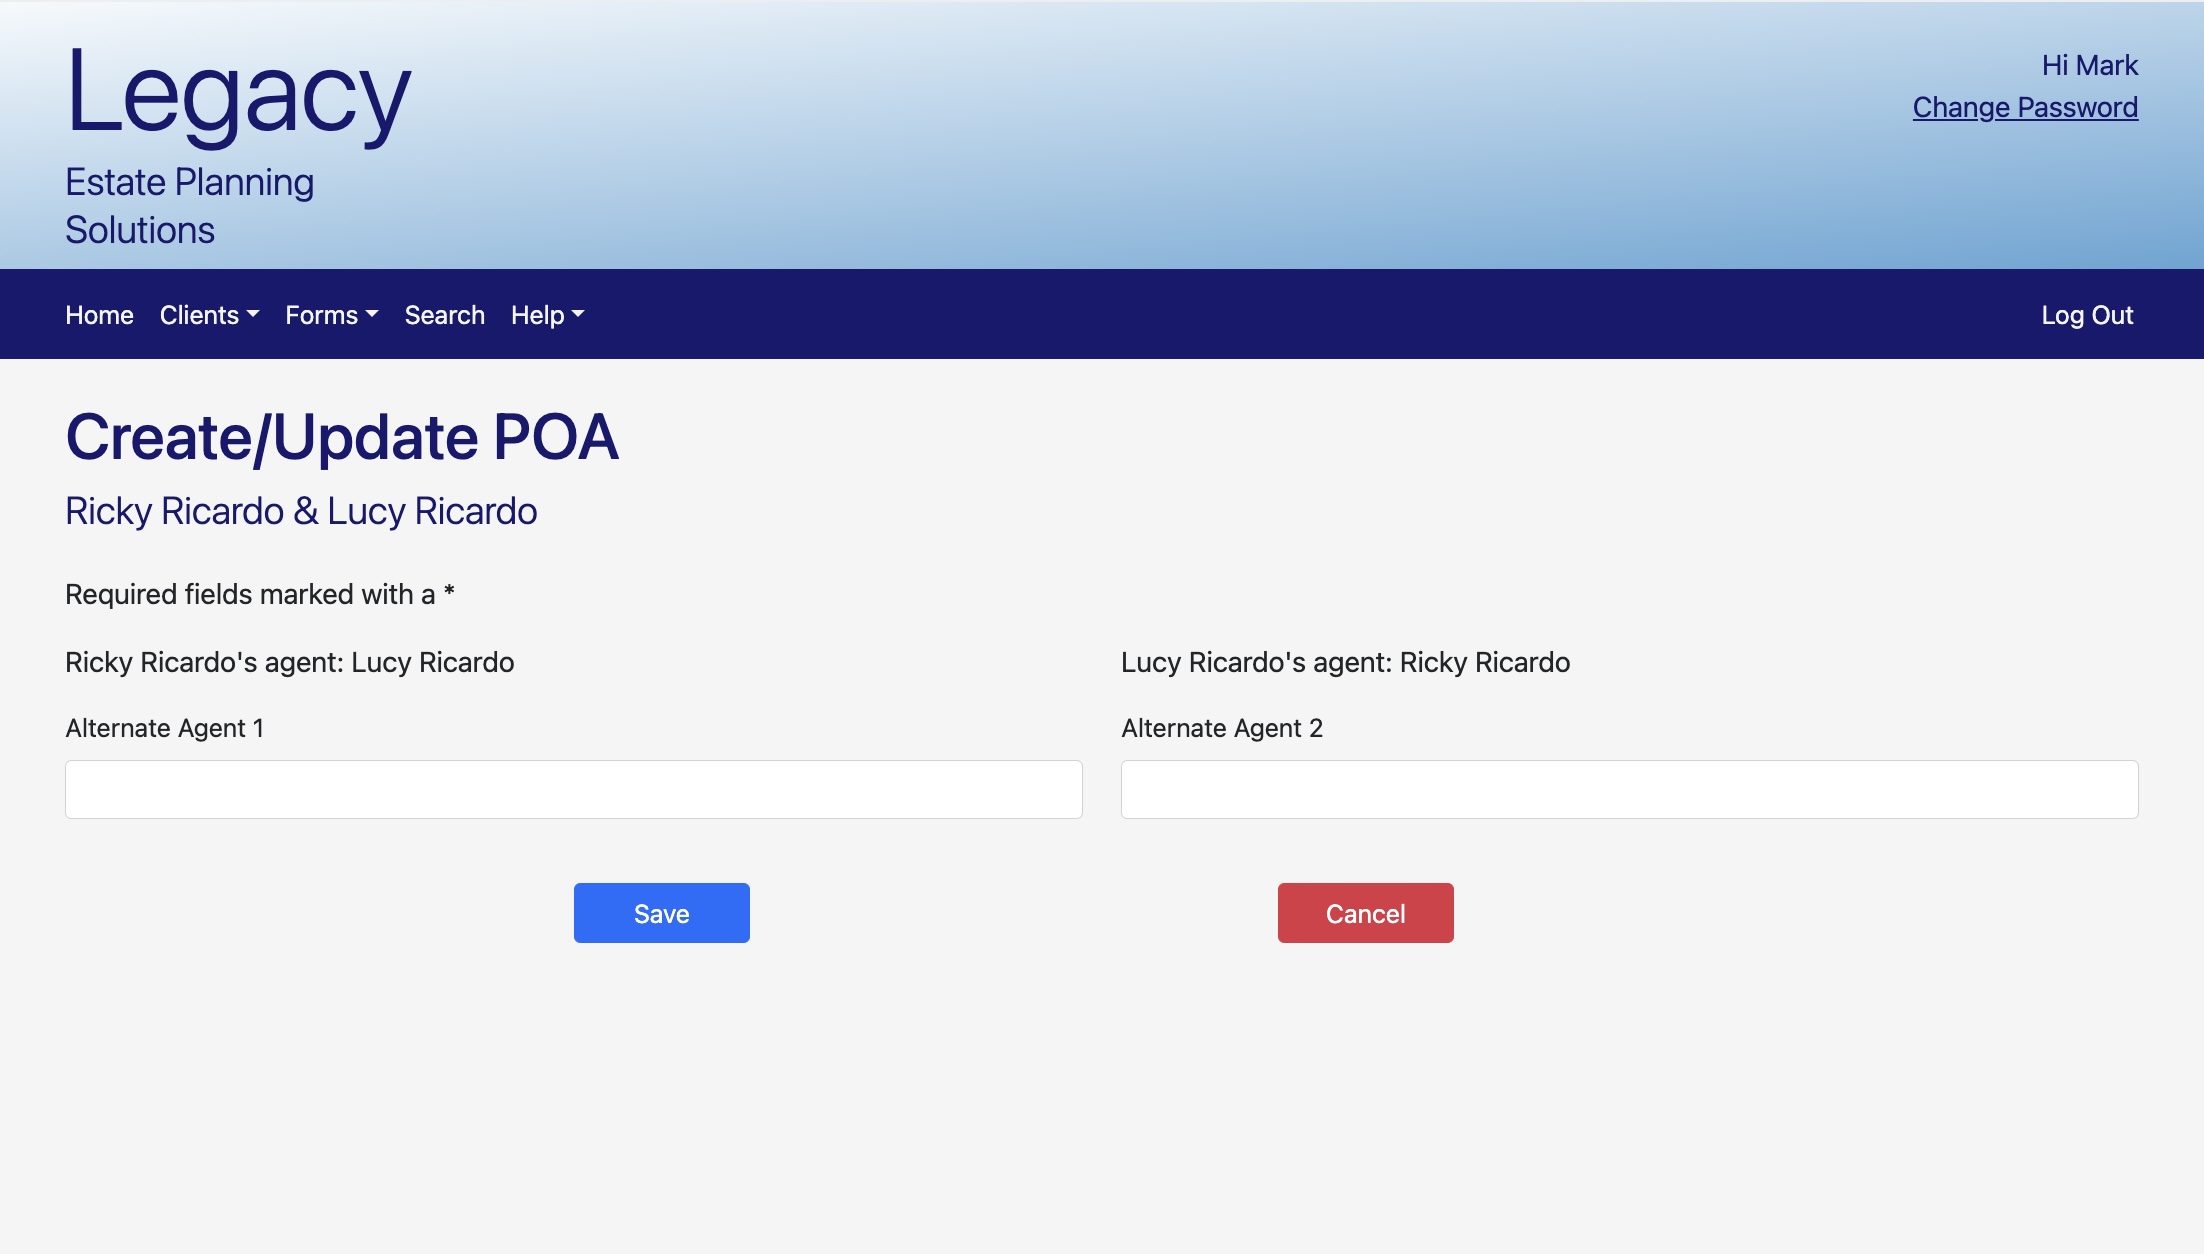
Task: Click the Change Password link
Action: click(x=2025, y=107)
